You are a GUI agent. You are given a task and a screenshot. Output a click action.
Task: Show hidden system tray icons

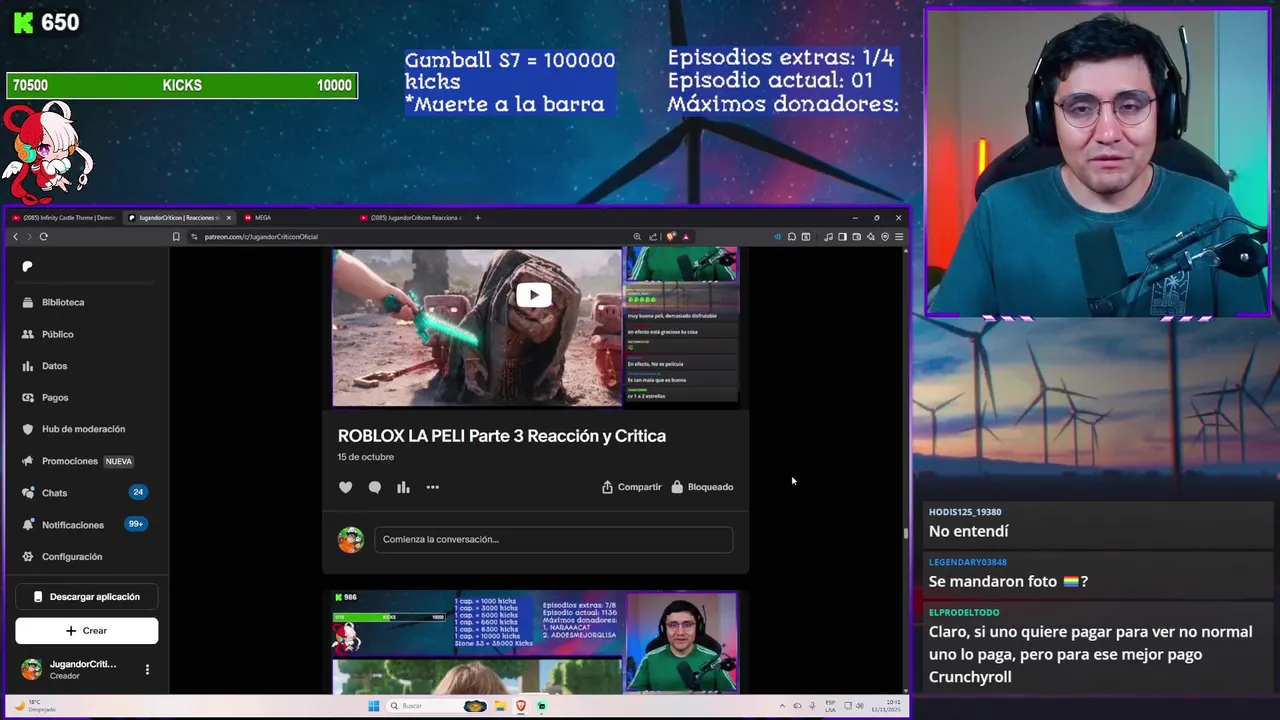click(783, 706)
